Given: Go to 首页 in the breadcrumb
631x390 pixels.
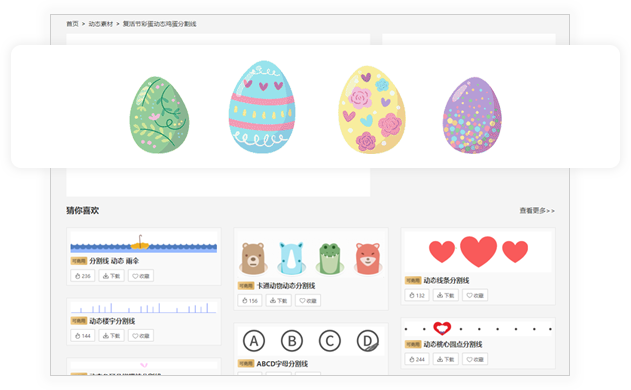Looking at the screenshot, I should 72,24.
